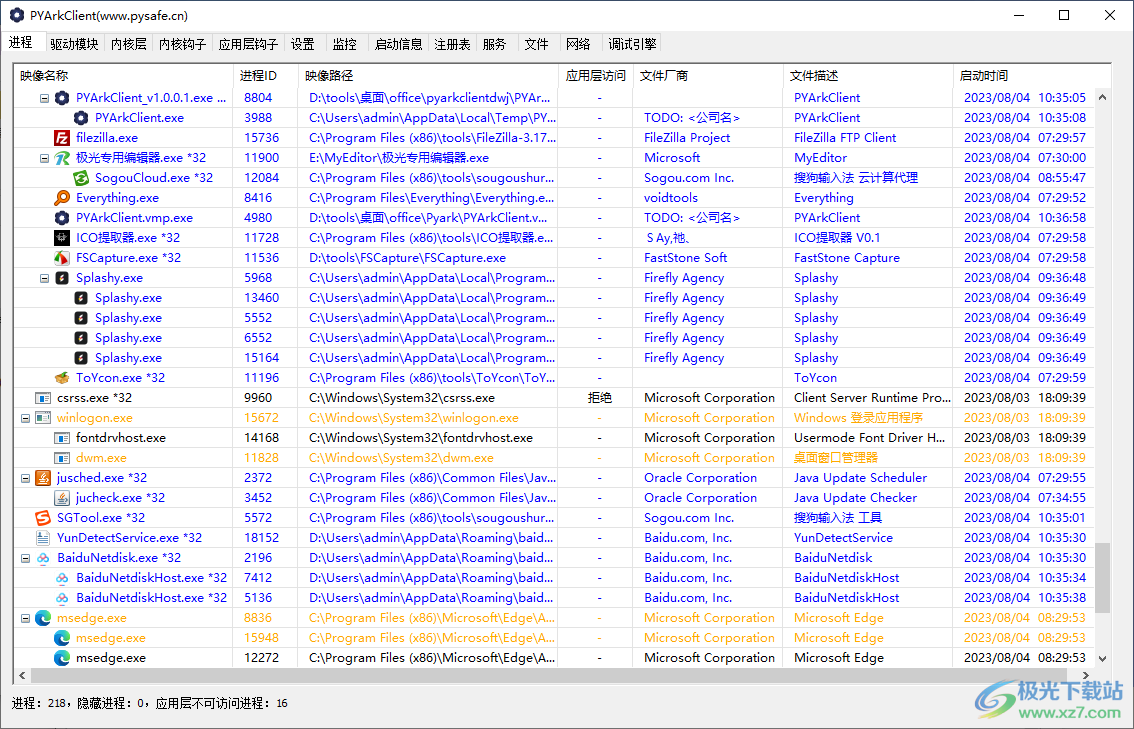Click the FileZilla icon beside filezilla.exe
The height and width of the screenshot is (729, 1134).
point(62,138)
